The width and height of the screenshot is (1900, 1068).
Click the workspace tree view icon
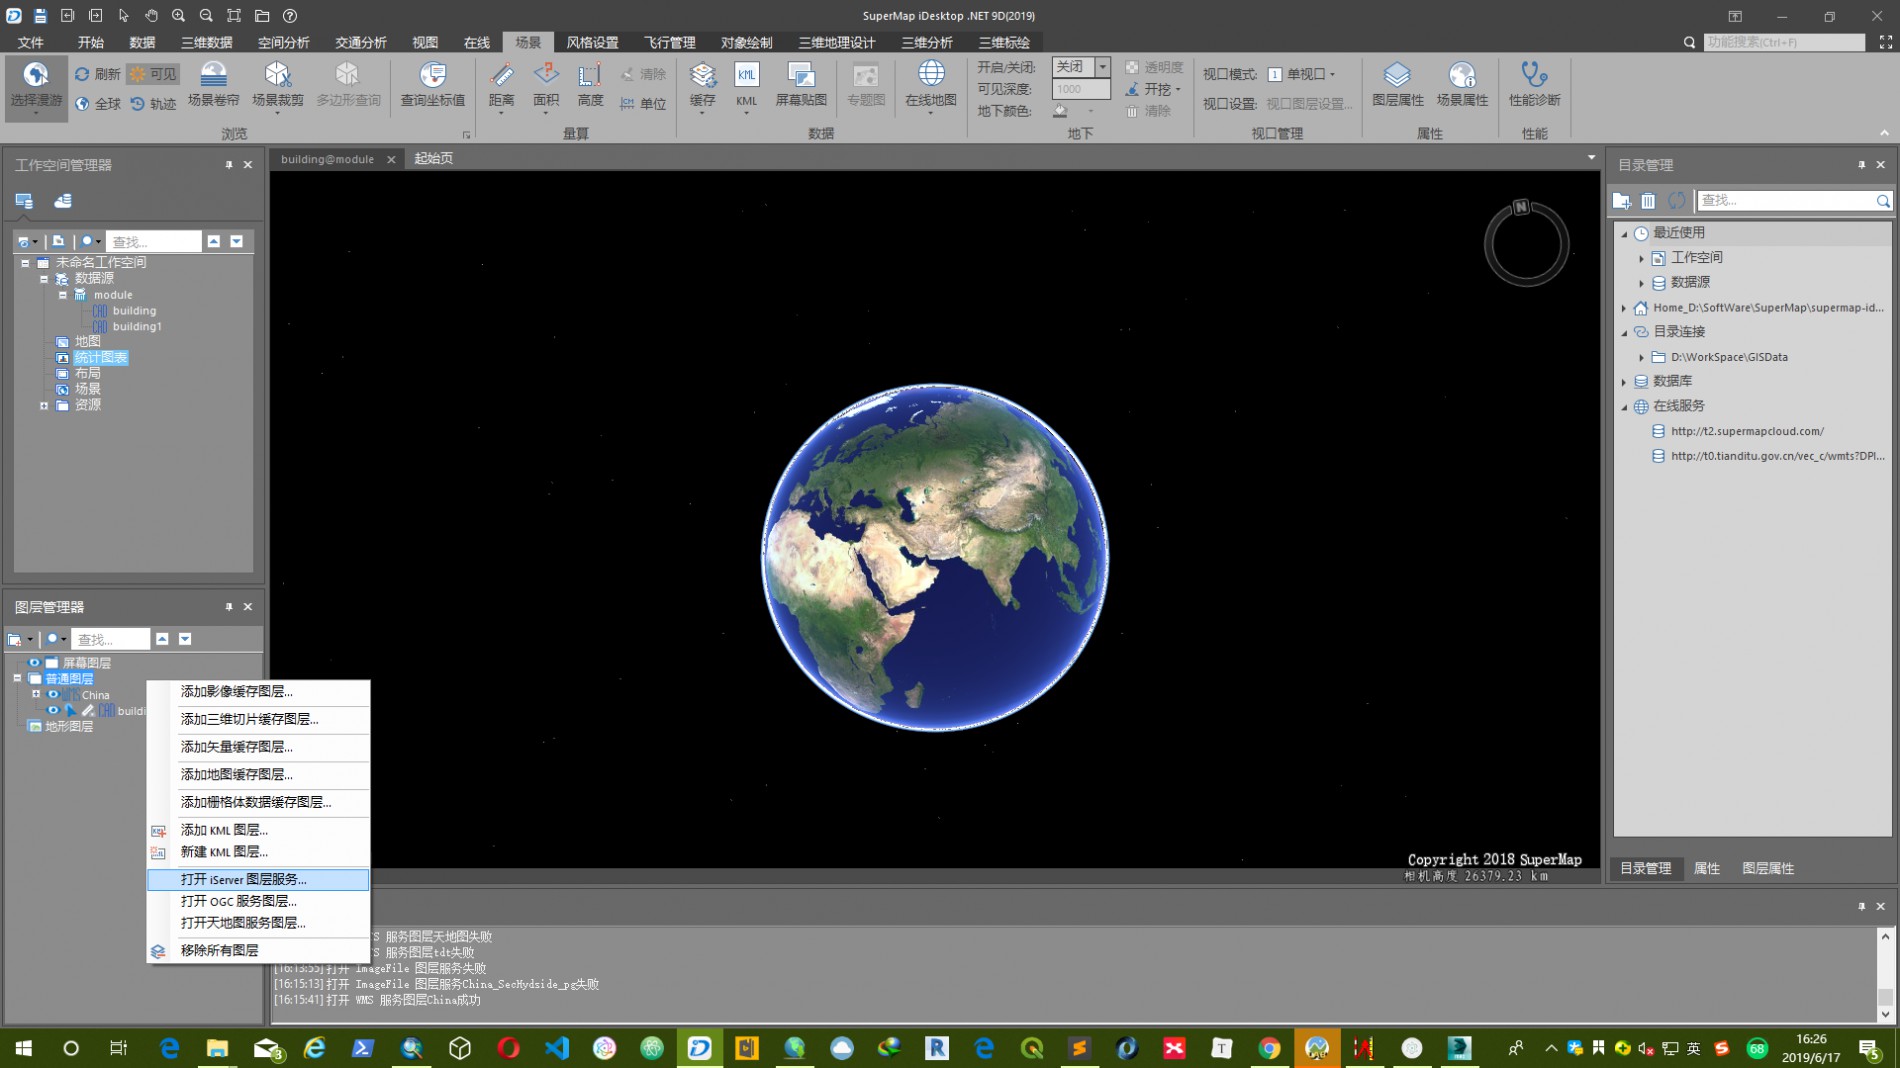coord(24,201)
